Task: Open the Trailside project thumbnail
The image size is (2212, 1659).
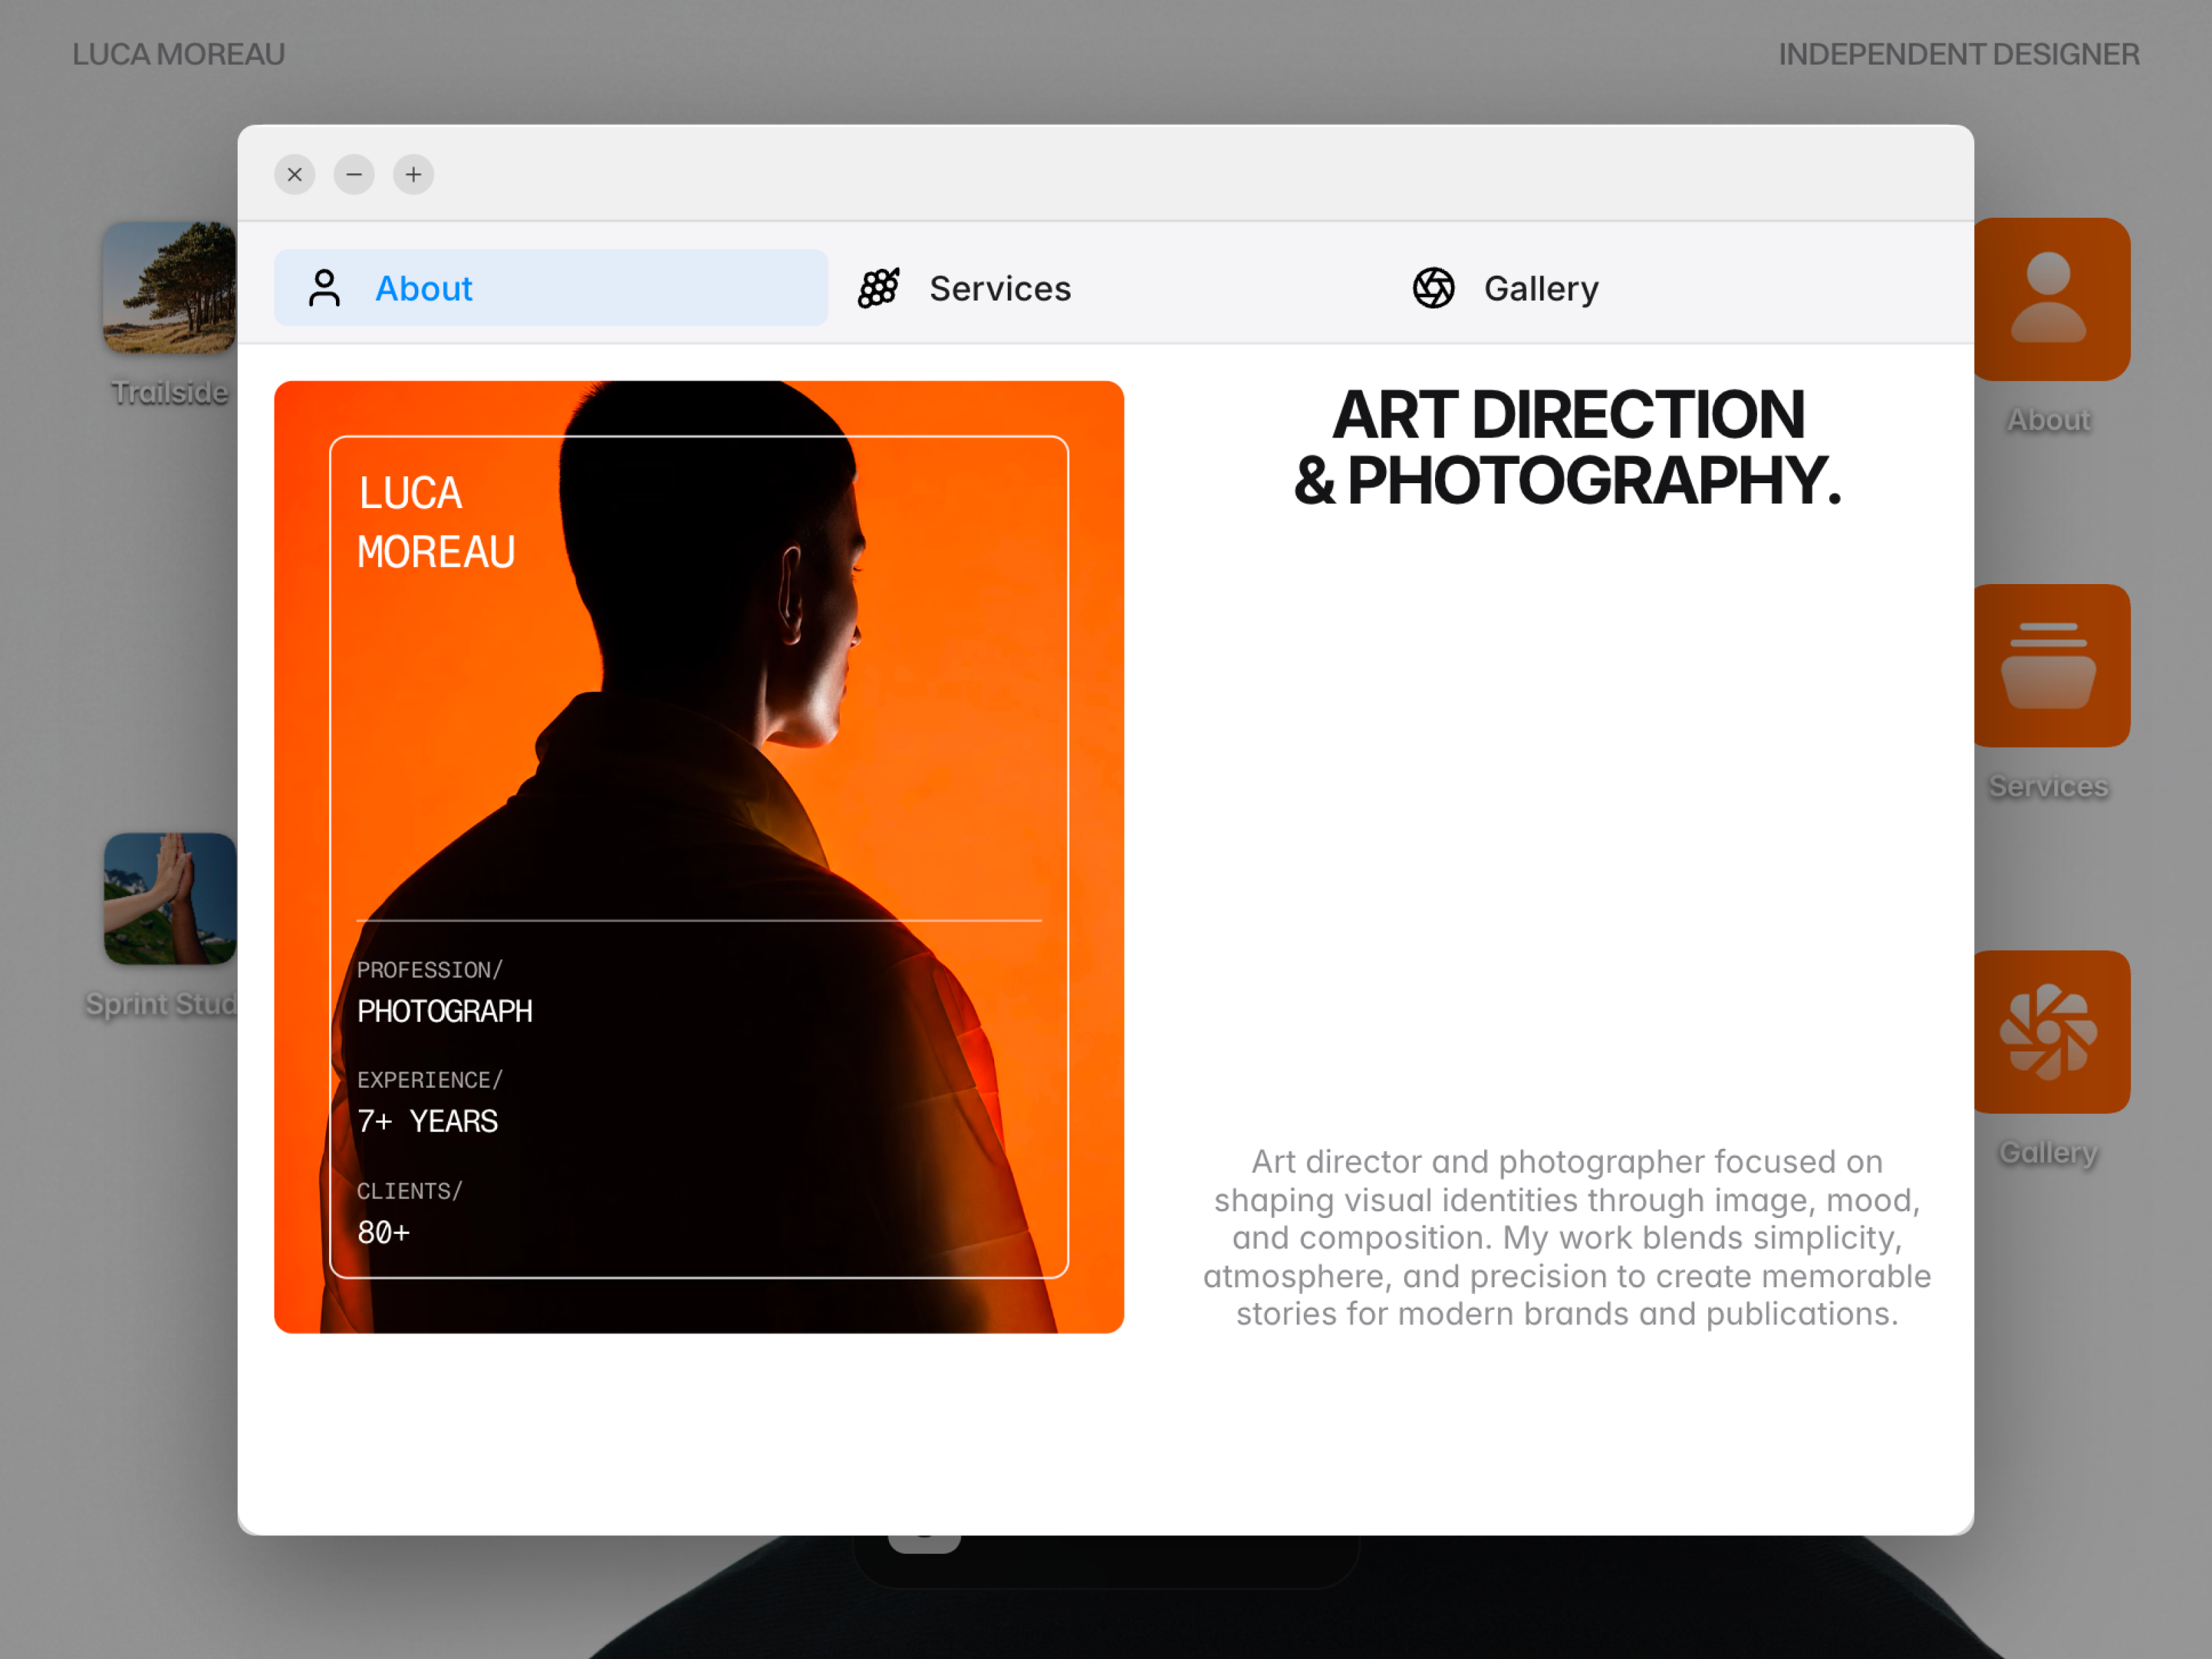Action: click(170, 287)
